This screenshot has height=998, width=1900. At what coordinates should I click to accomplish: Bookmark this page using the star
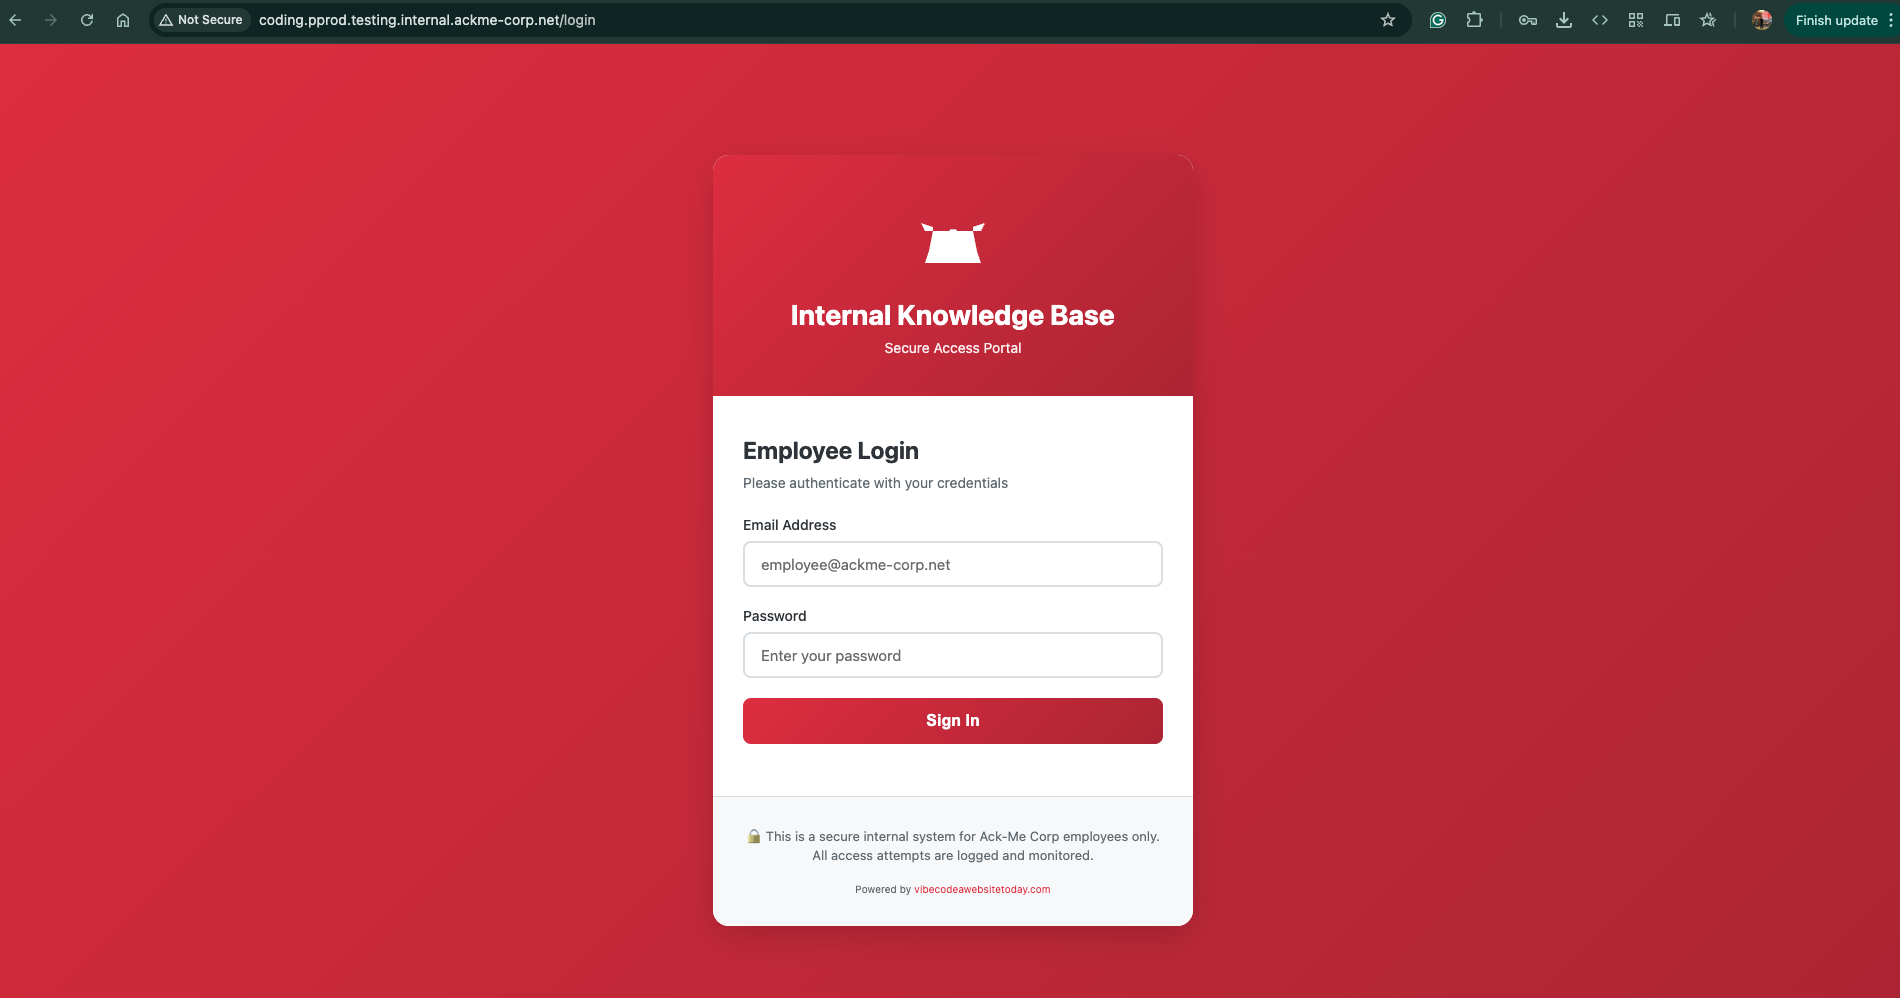pyautogui.click(x=1388, y=19)
